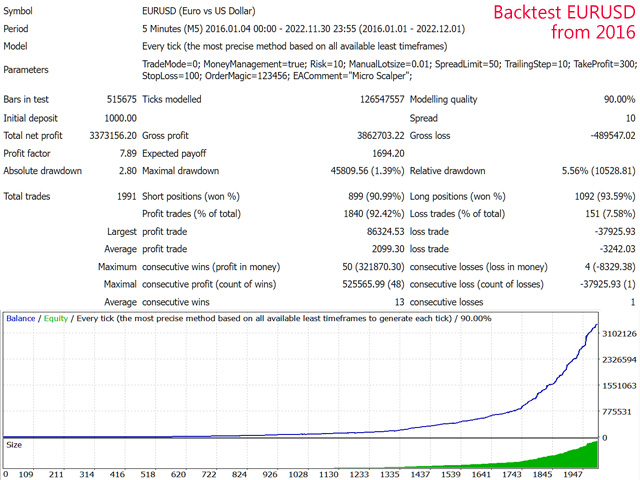Select the average loss trade value -3242.03
Viewport: 640px width, 480px height.
pyautogui.click(x=618, y=249)
